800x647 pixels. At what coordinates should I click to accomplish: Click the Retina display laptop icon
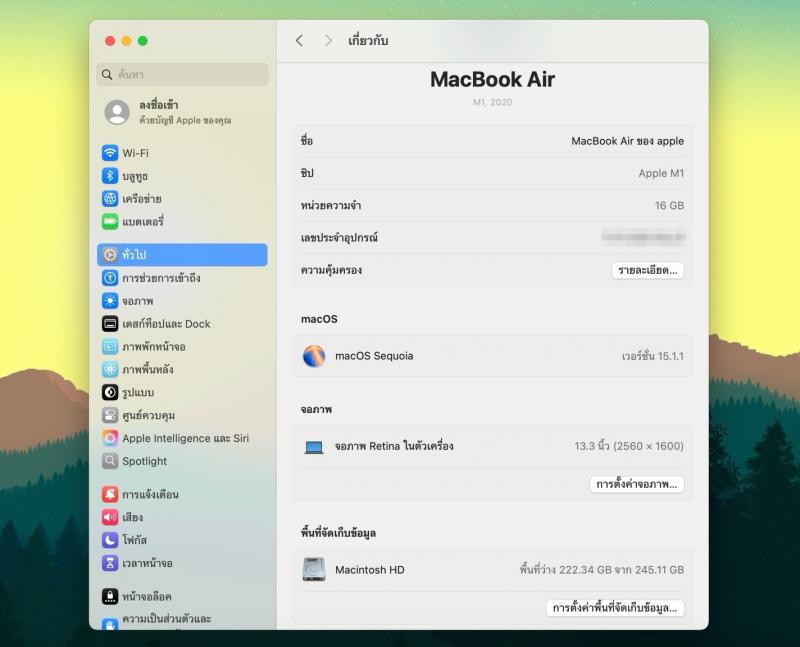[x=314, y=447]
